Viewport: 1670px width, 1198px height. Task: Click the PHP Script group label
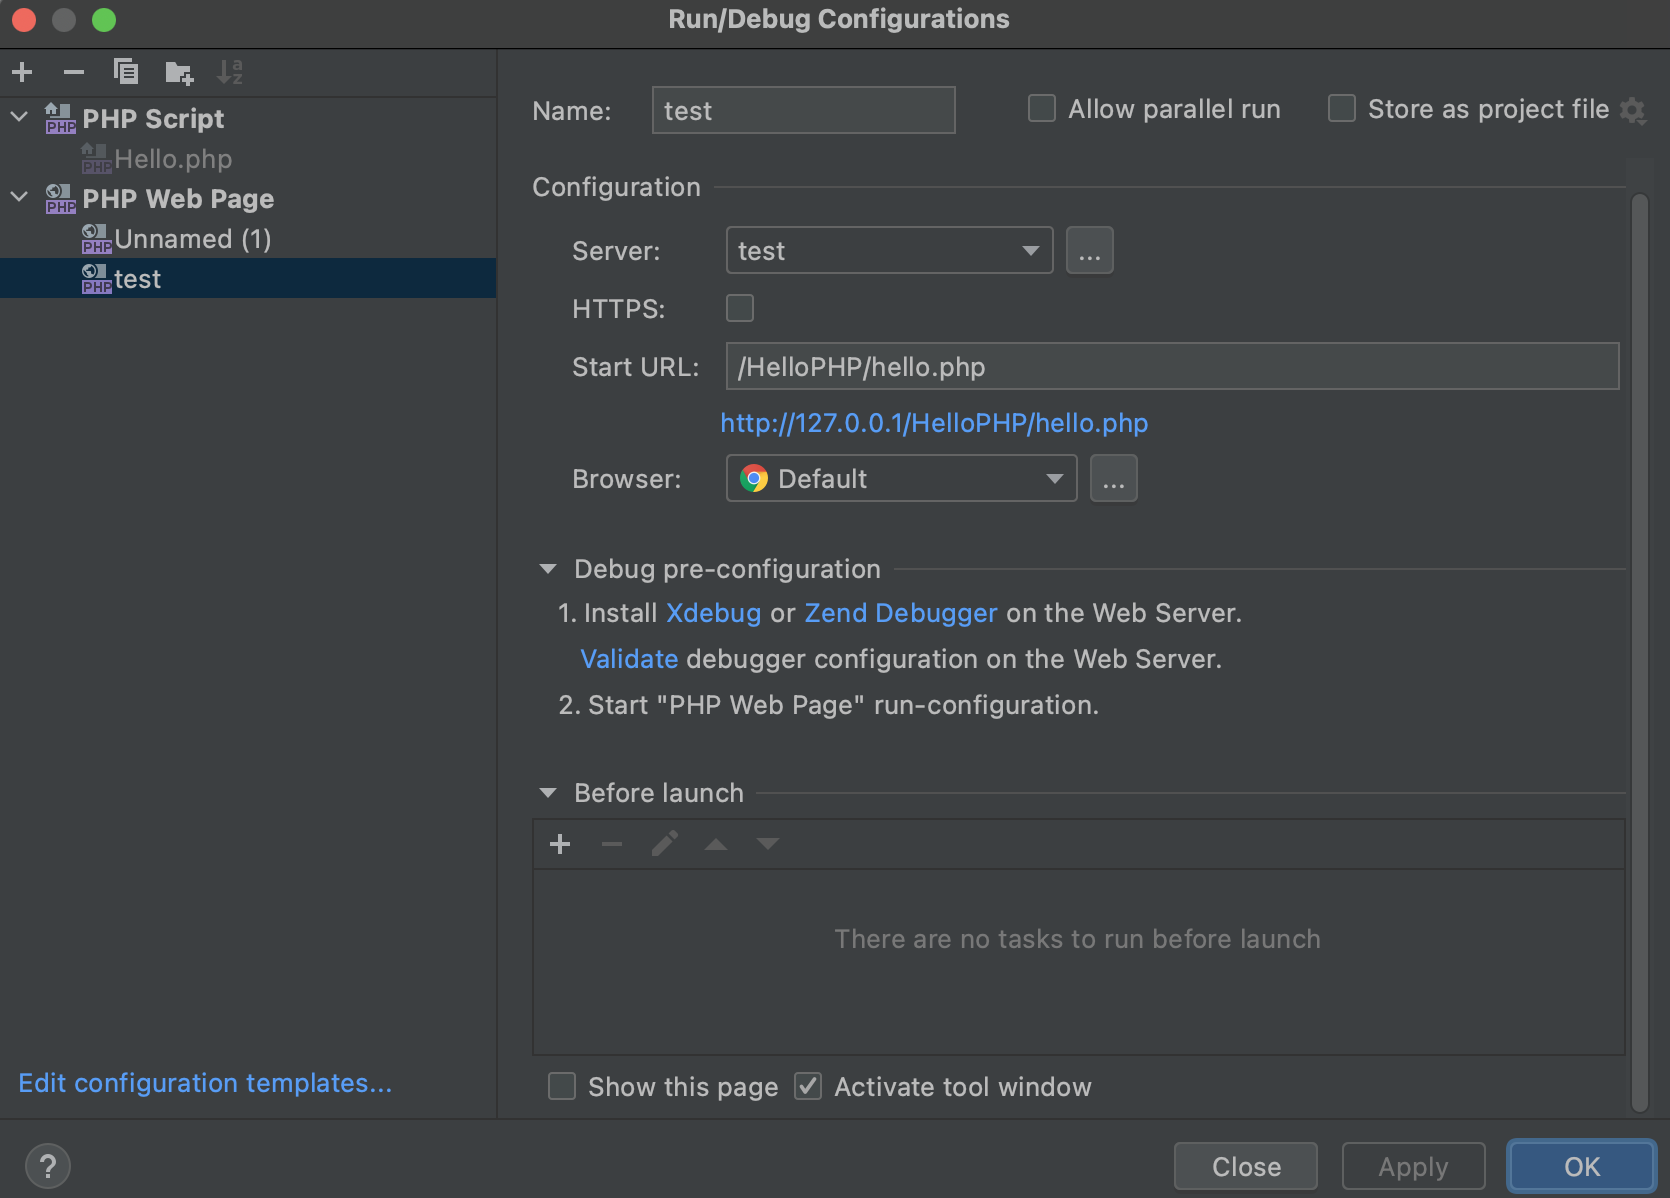153,118
